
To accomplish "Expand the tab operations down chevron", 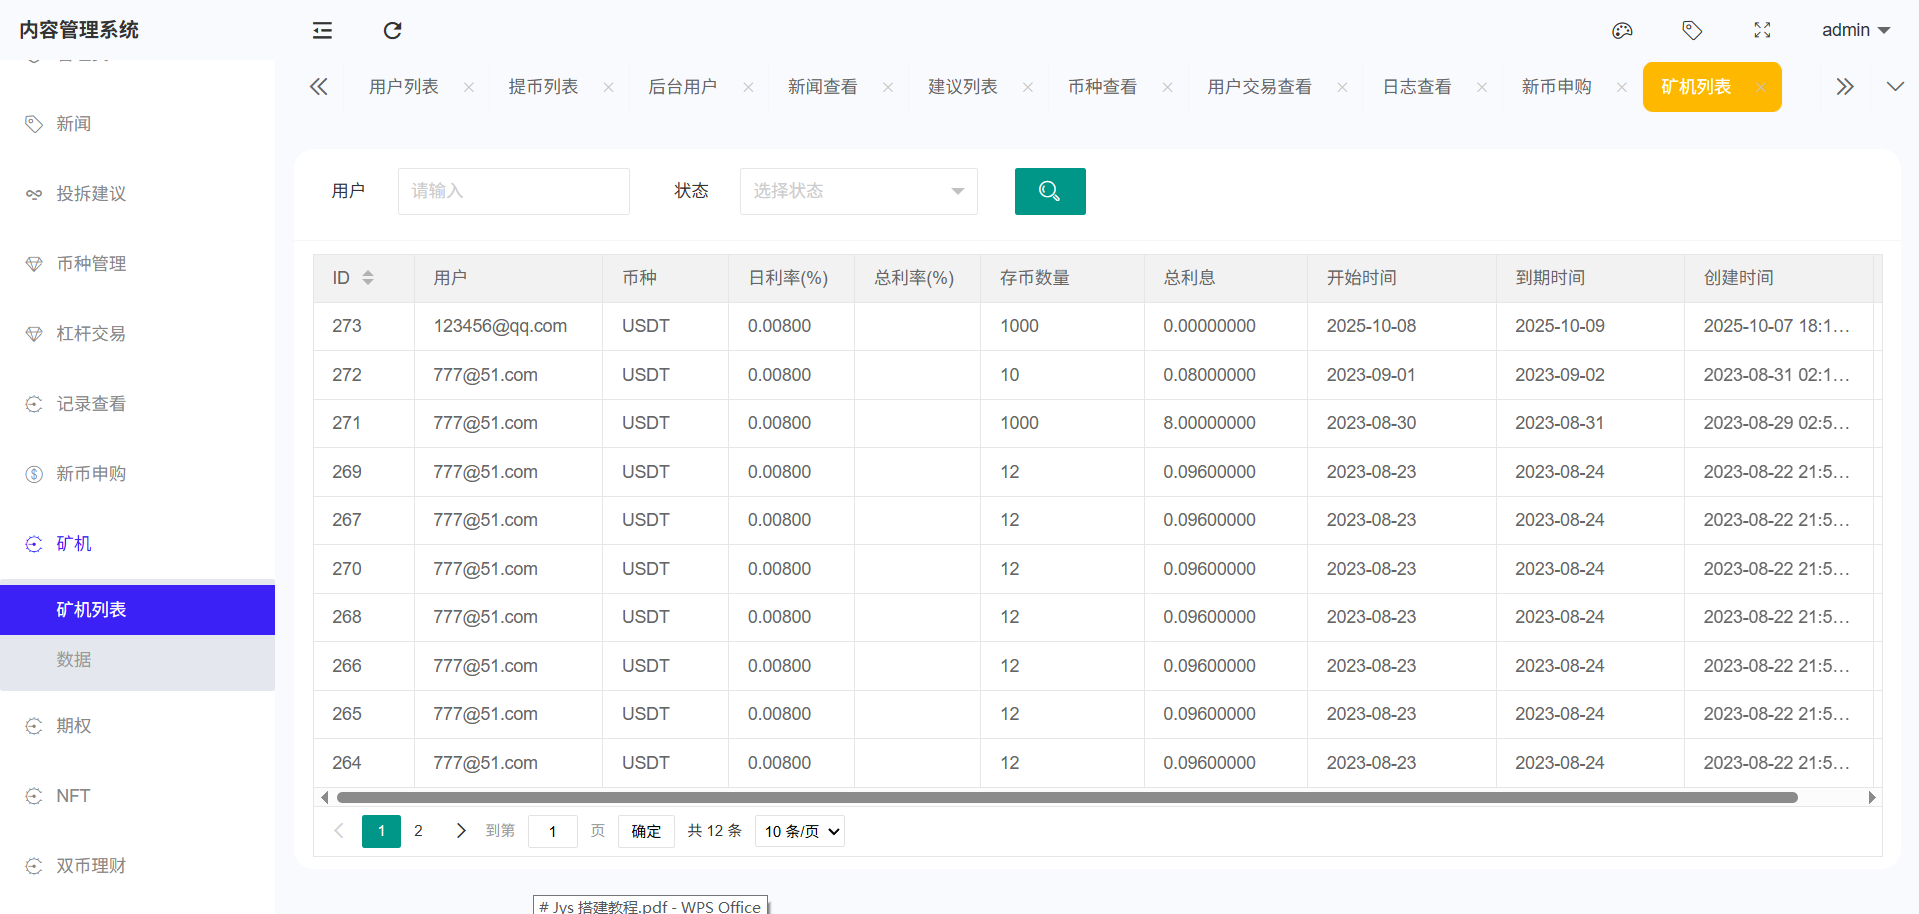I will [1894, 87].
